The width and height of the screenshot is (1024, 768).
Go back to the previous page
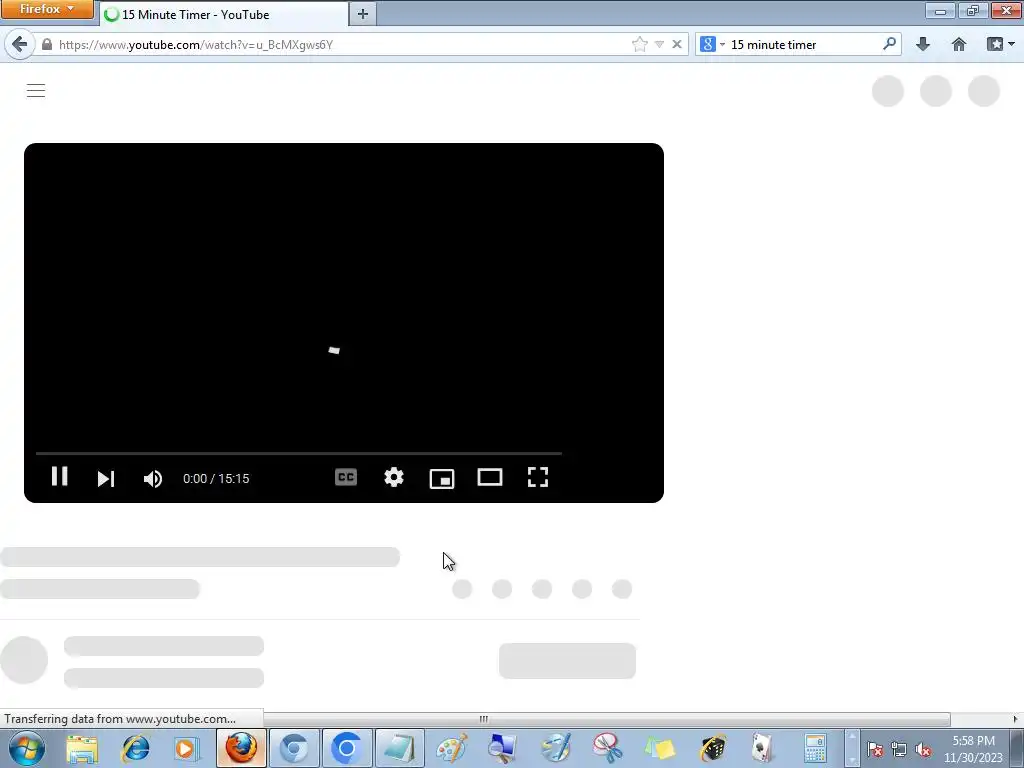pyautogui.click(x=20, y=44)
